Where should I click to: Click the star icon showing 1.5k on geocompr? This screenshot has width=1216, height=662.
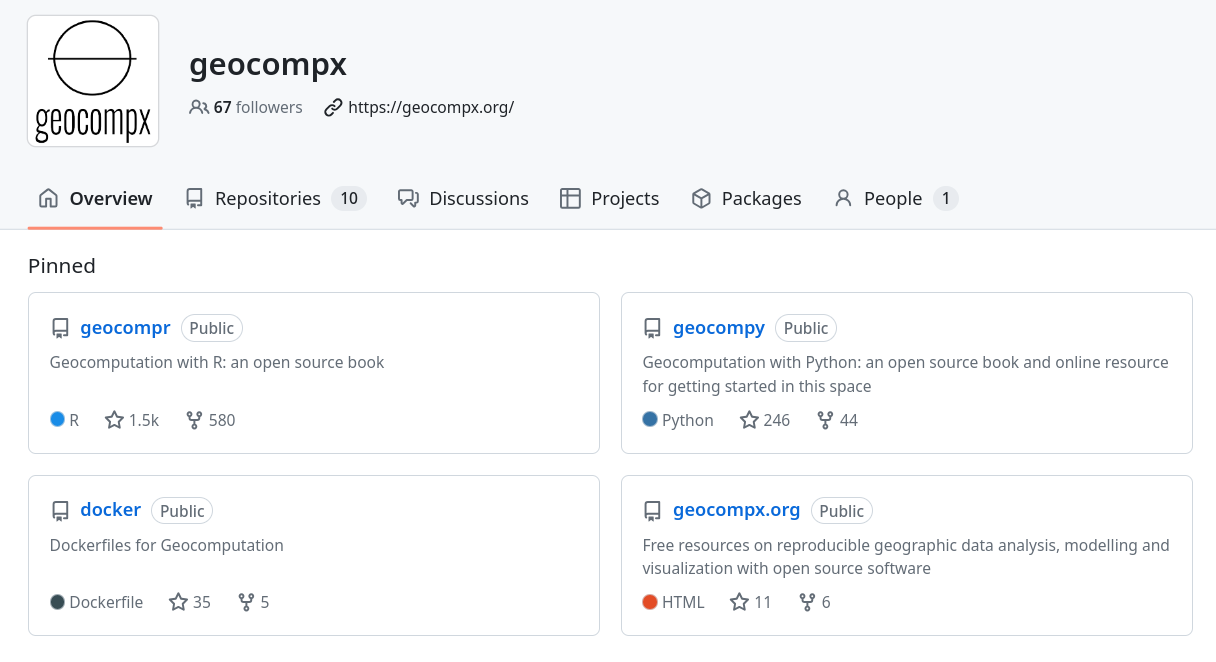click(x=114, y=420)
